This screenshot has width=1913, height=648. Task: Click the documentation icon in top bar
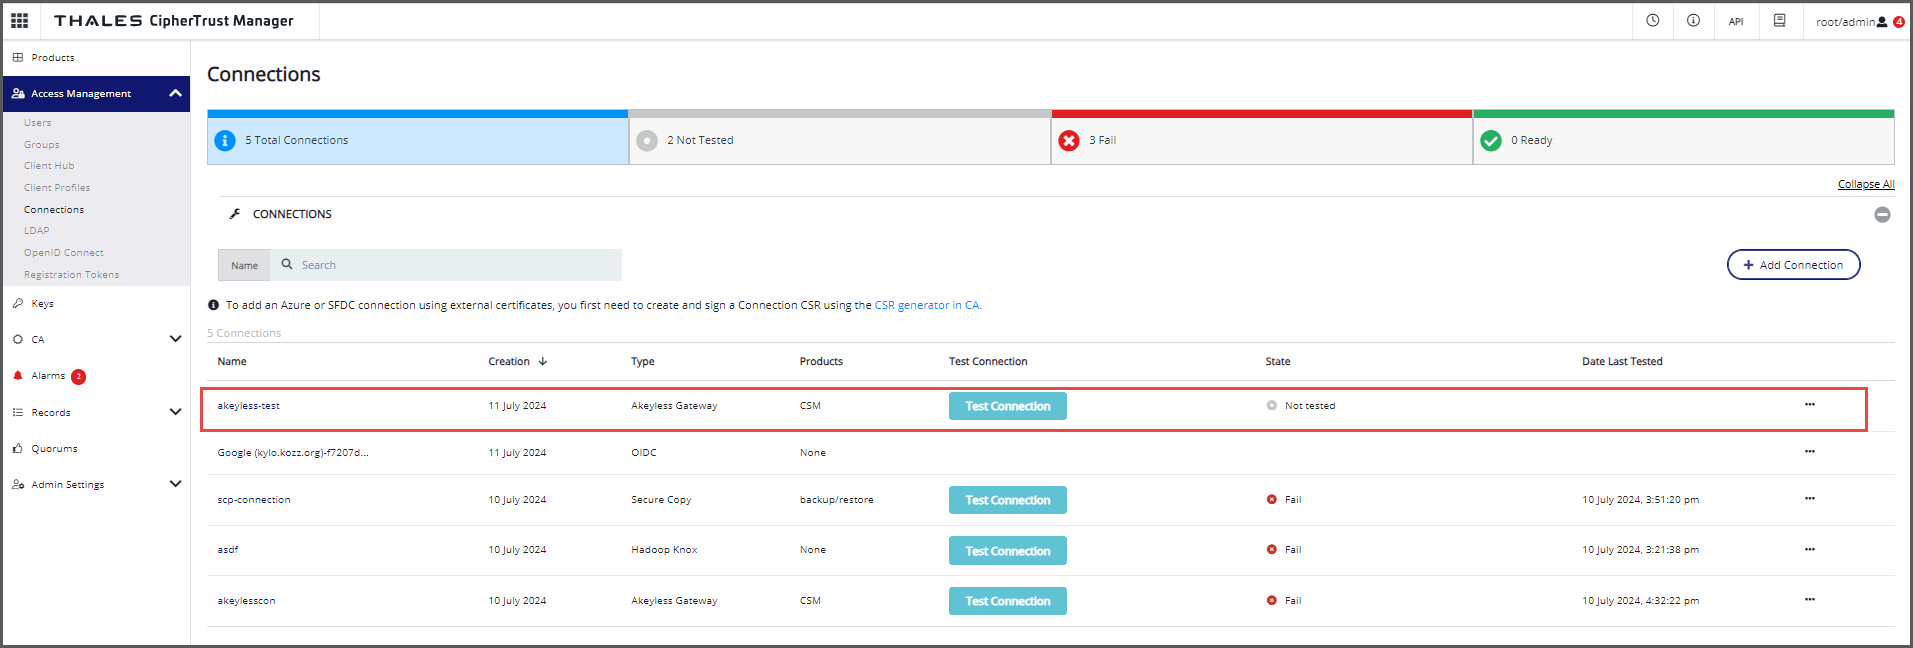(1780, 20)
